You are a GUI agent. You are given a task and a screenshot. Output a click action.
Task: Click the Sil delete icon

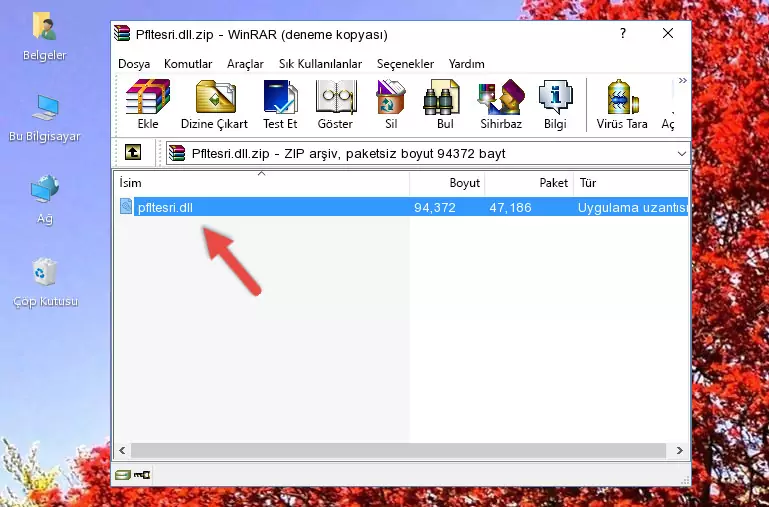(x=391, y=104)
